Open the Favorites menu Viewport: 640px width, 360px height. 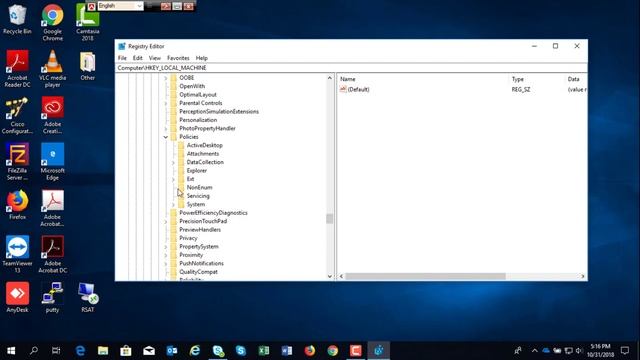point(178,58)
